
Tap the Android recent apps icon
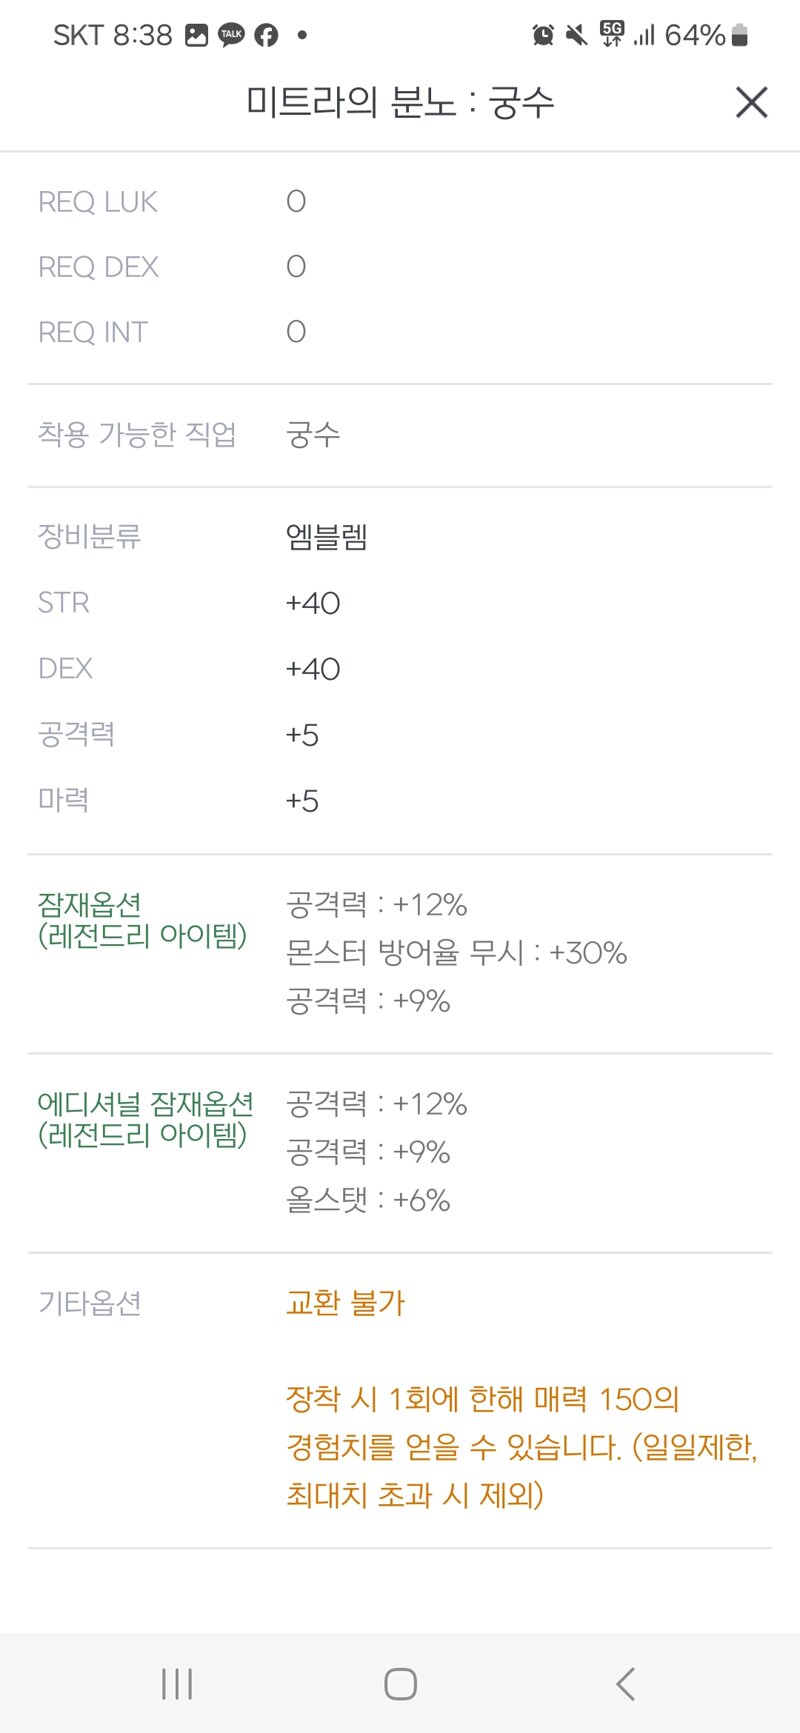[177, 1684]
